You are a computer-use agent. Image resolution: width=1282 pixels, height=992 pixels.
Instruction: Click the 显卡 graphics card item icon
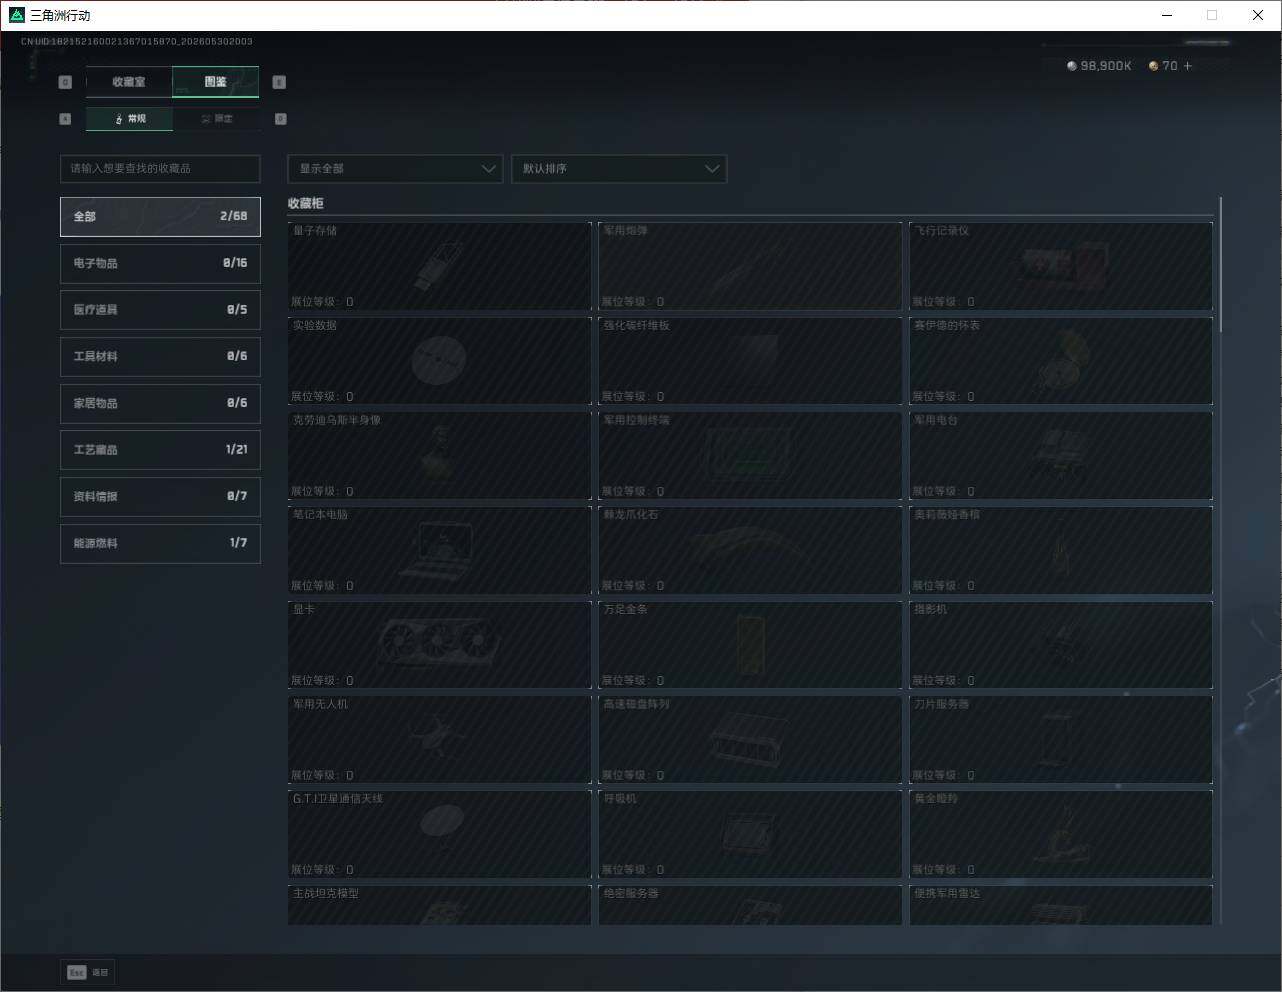(440, 643)
